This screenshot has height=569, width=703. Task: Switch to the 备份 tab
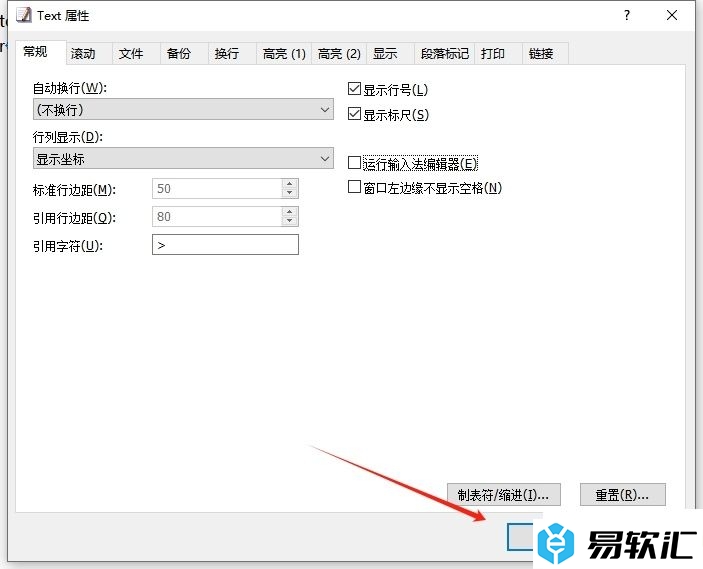[x=179, y=54]
